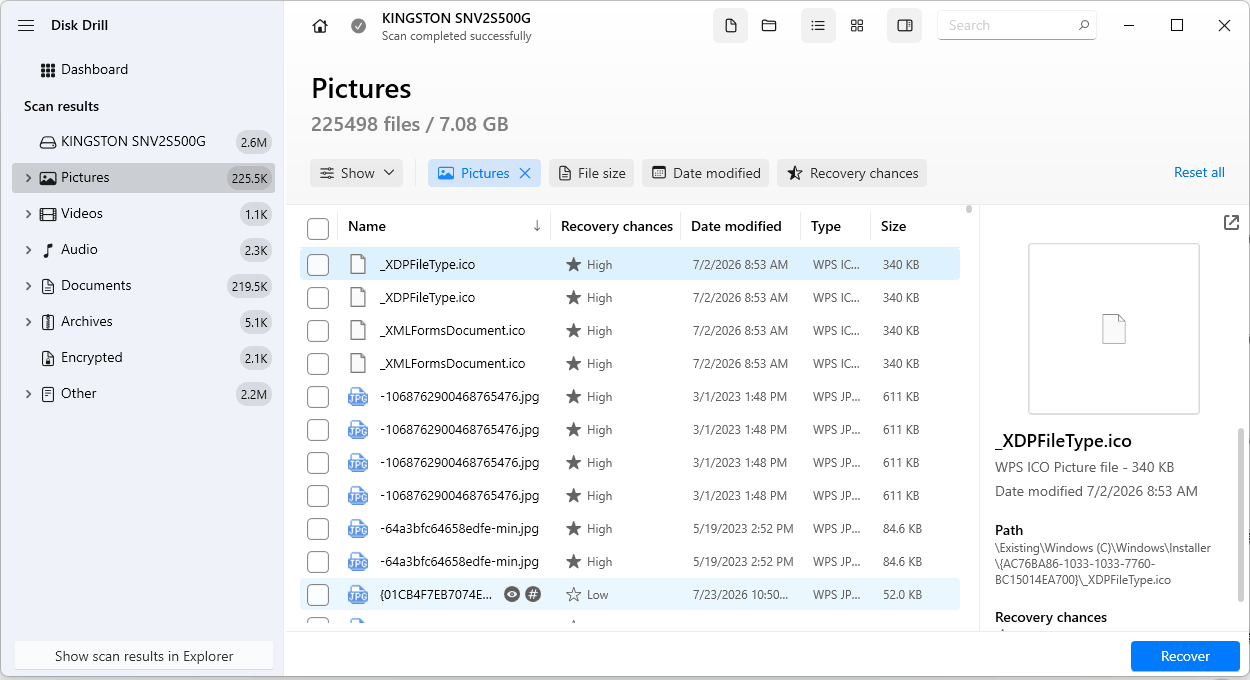The width and height of the screenshot is (1250, 680).
Task: Click the KINGSTON drive icon in sidebar
Action: click(48, 142)
